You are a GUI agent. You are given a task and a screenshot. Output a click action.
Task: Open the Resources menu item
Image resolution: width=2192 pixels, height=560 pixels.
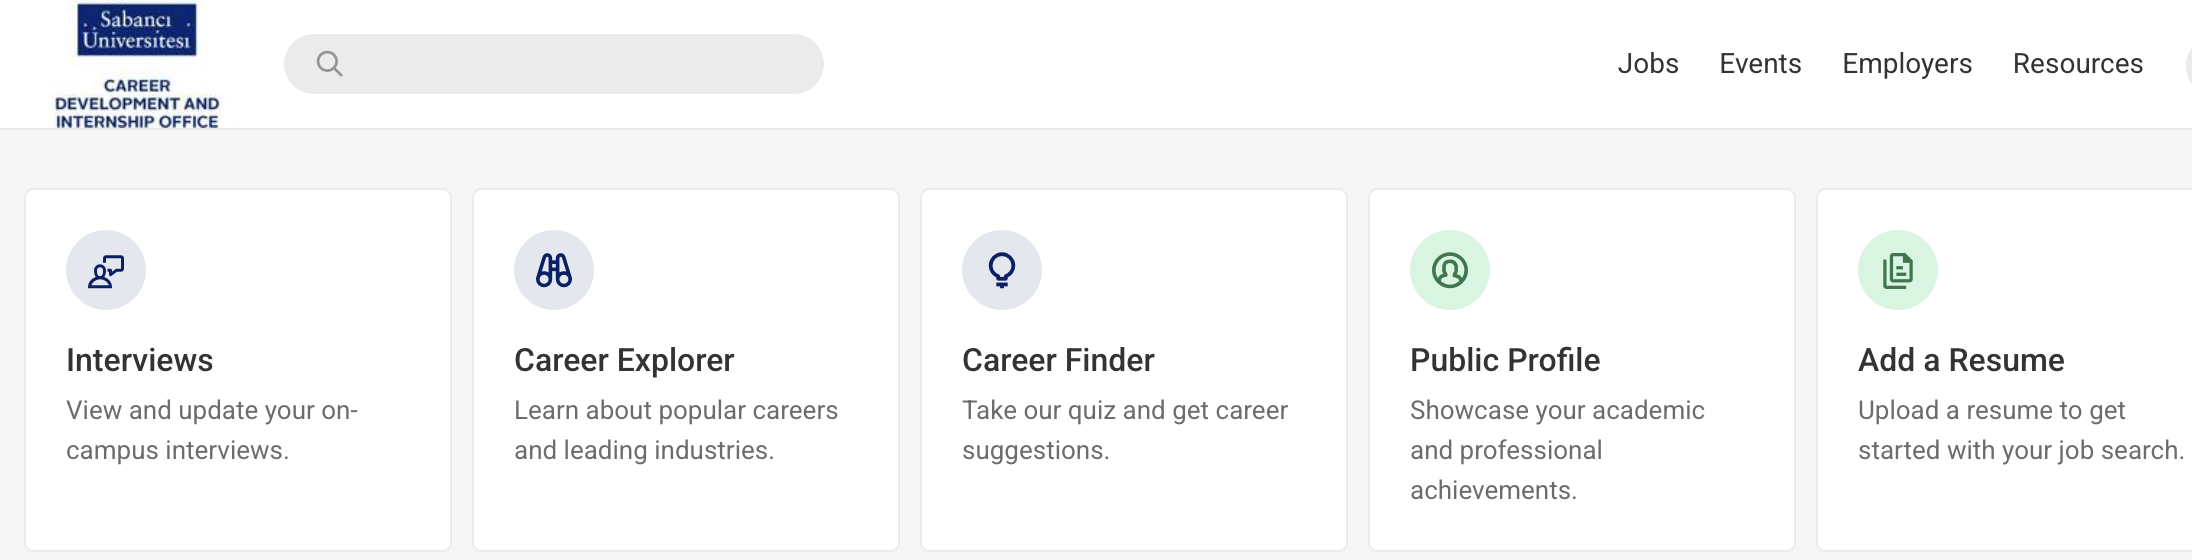click(2078, 64)
